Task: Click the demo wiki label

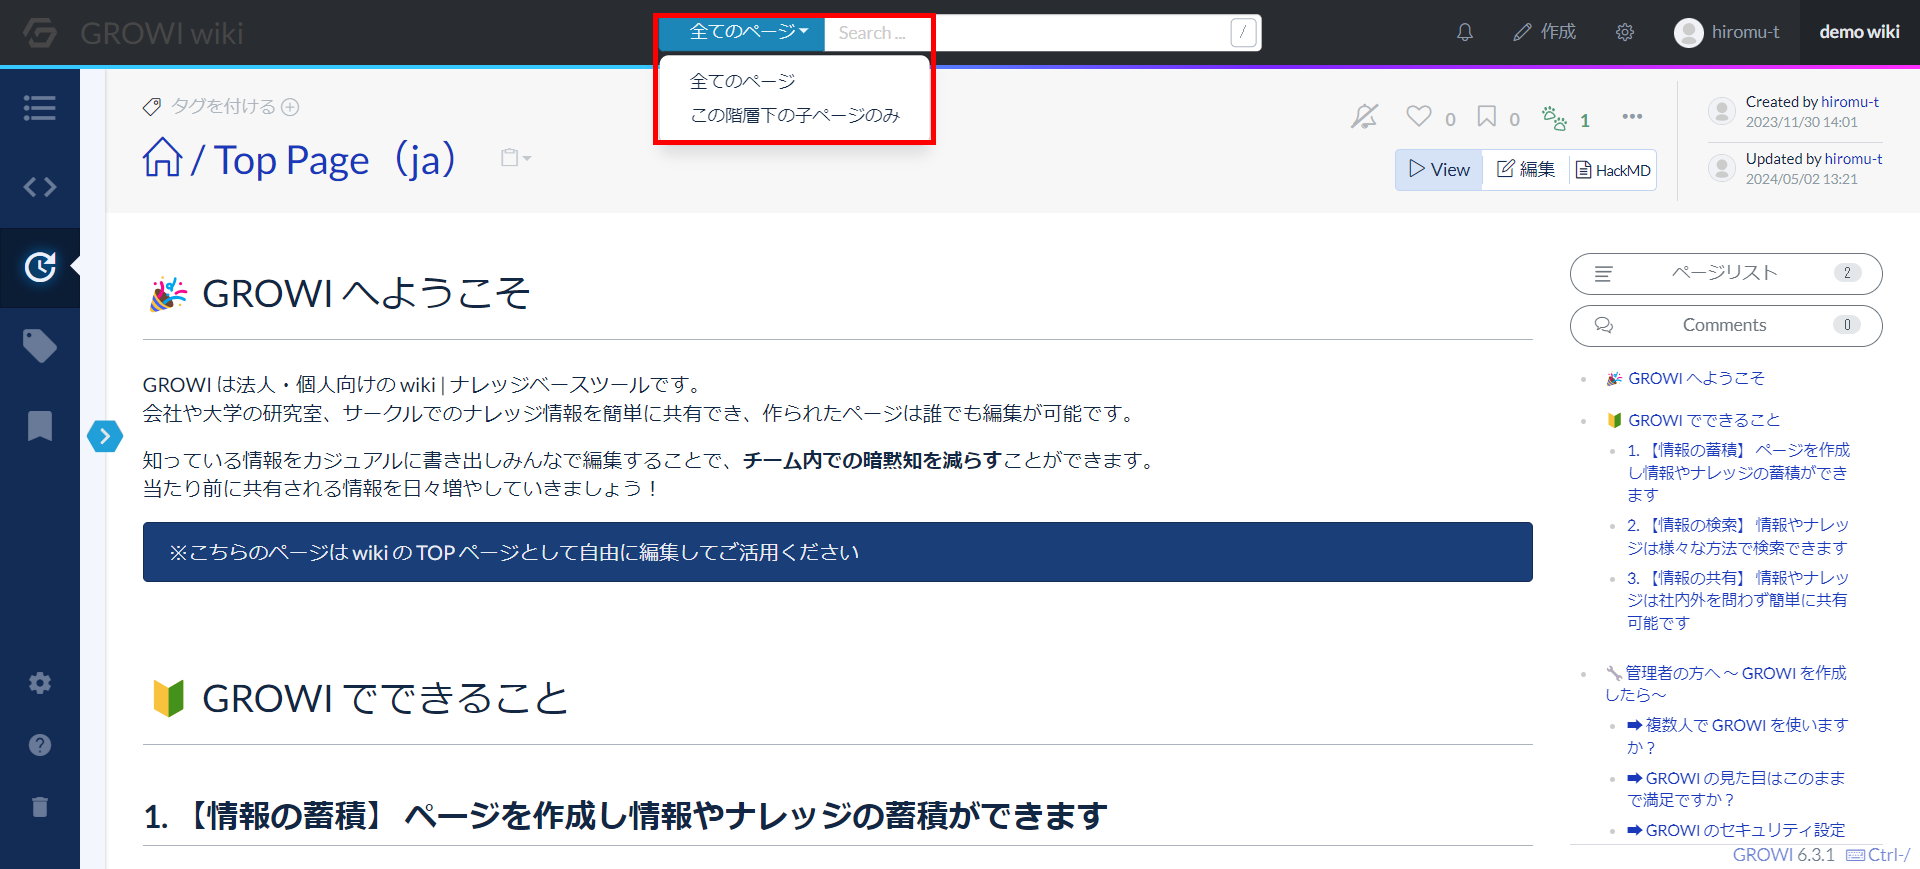Action: [x=1859, y=32]
